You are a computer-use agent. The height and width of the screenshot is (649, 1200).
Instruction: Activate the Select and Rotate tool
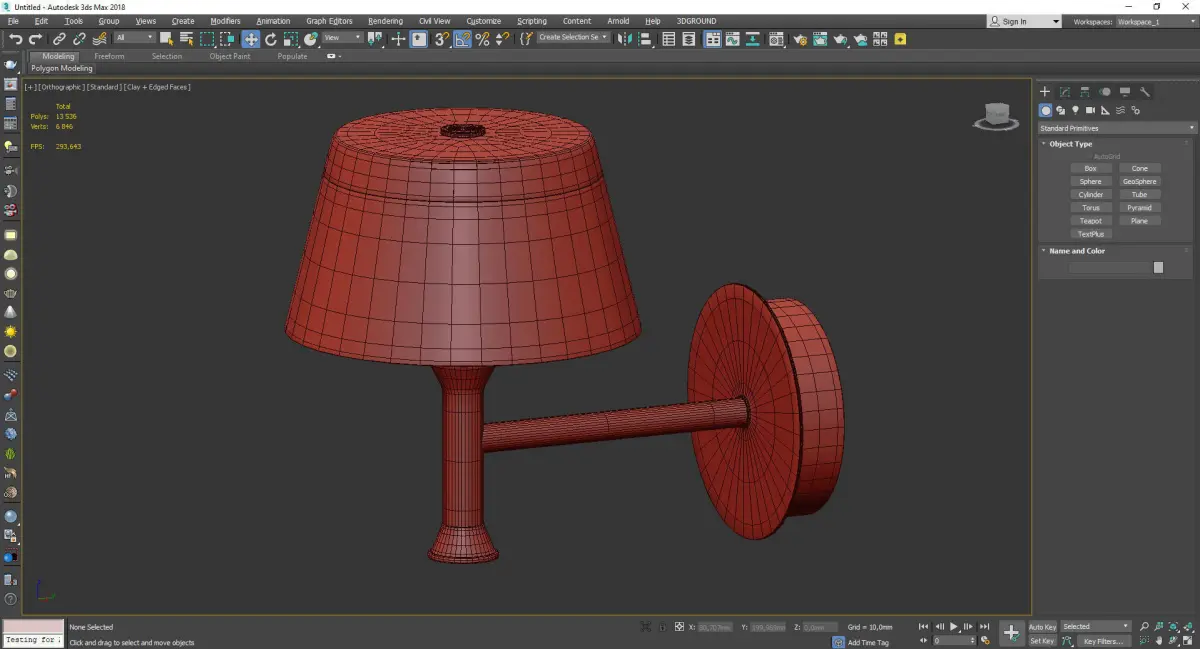click(270, 39)
